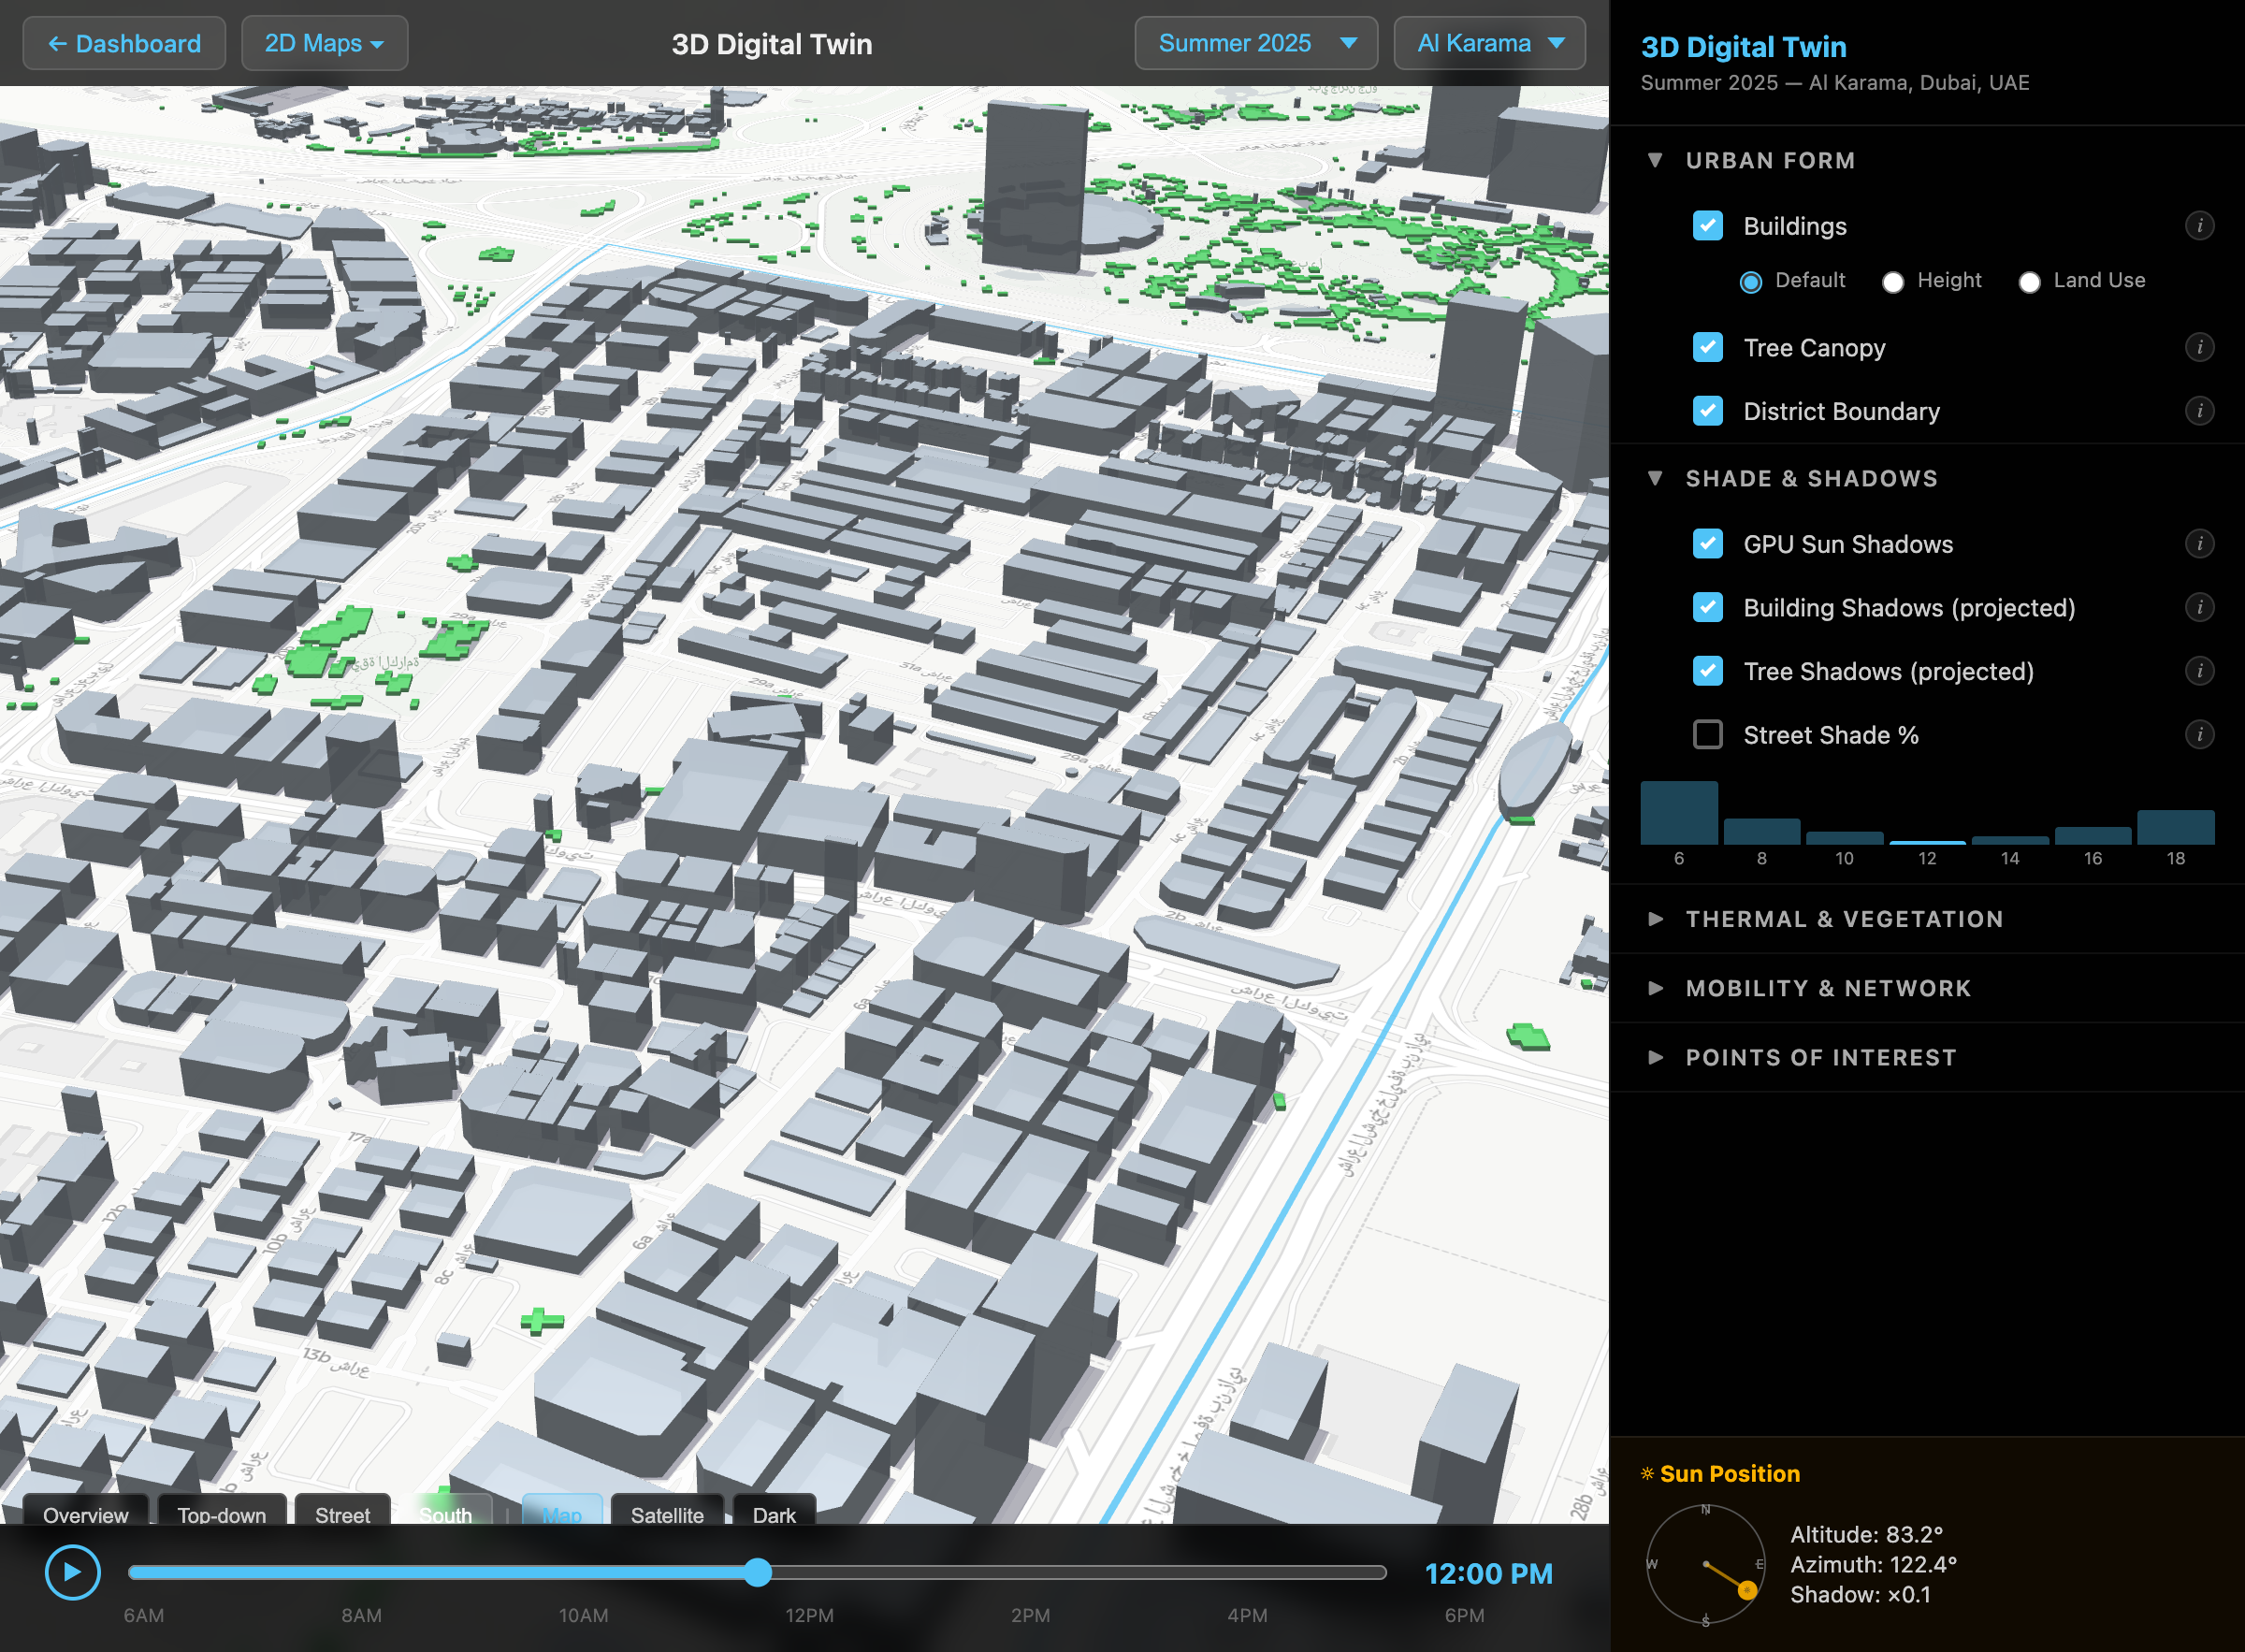Select the Satellite basemap style
The width and height of the screenshot is (2245, 1652).
coord(667,1510)
